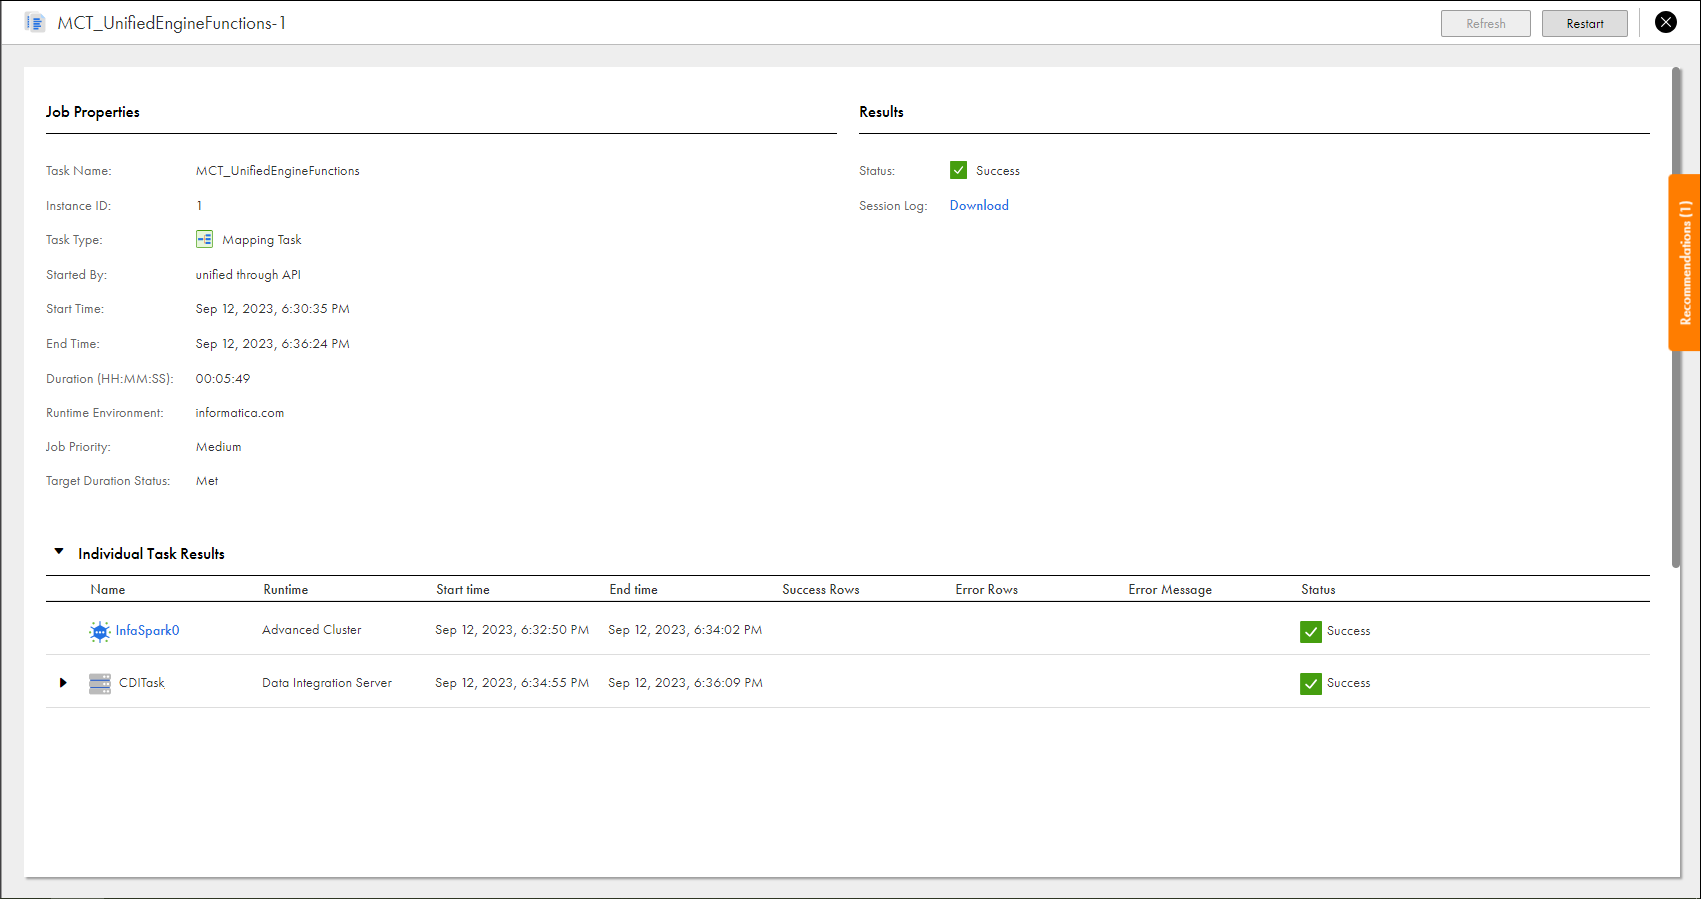This screenshot has height=899, width=1701.
Task: Click the duration value 00:05:49
Action: coord(223,379)
